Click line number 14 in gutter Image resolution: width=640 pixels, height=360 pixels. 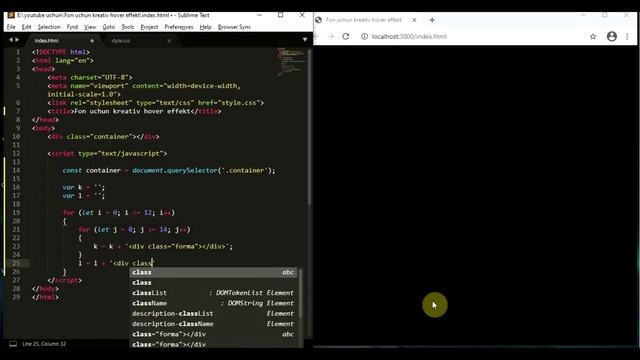point(16,170)
